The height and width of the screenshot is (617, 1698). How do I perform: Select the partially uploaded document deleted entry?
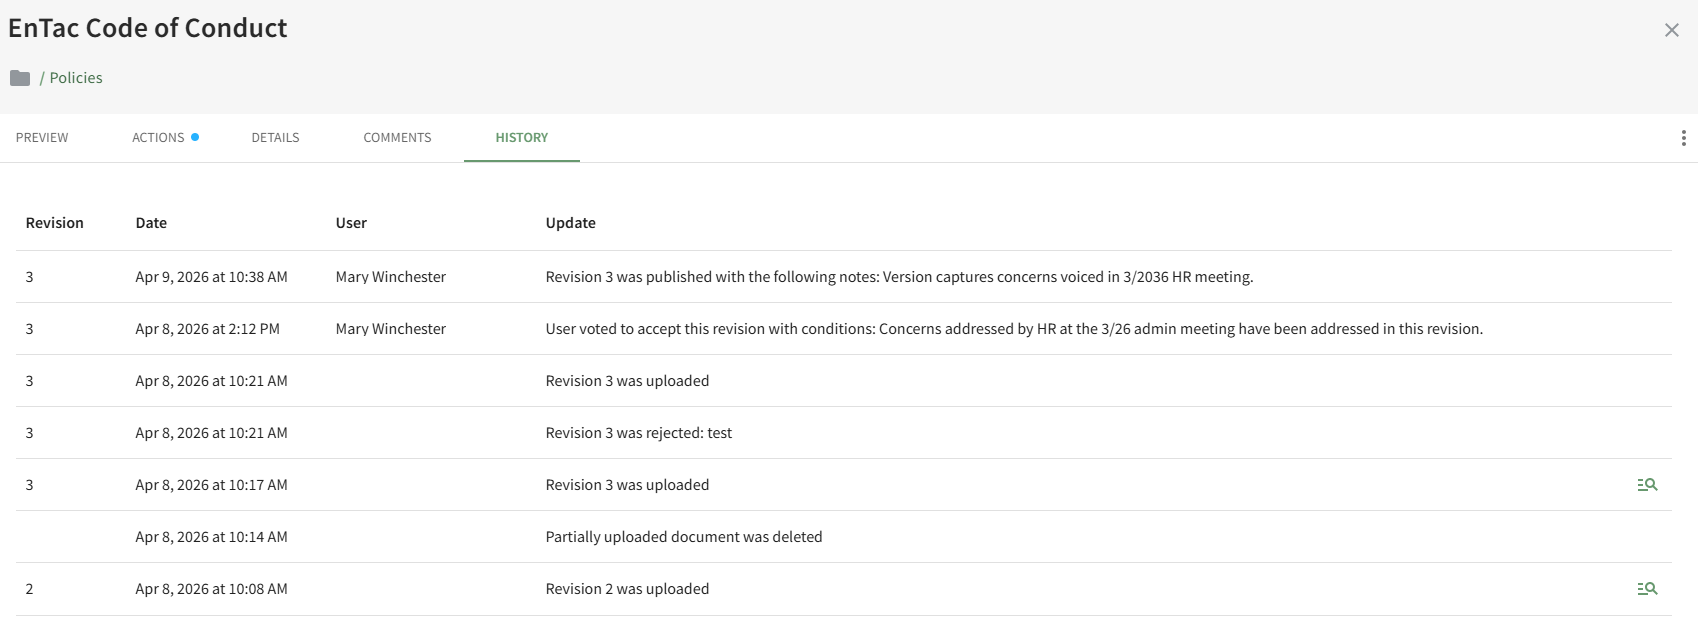click(683, 537)
